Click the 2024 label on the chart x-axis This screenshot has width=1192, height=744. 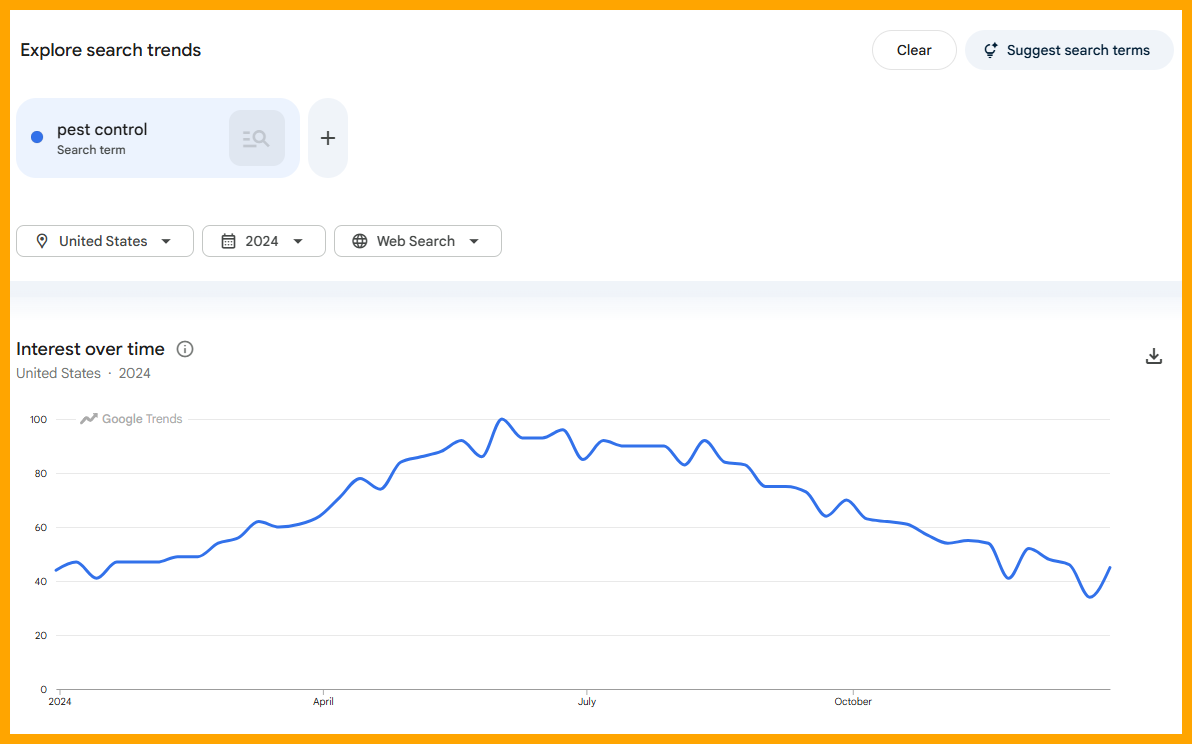pyautogui.click(x=59, y=702)
